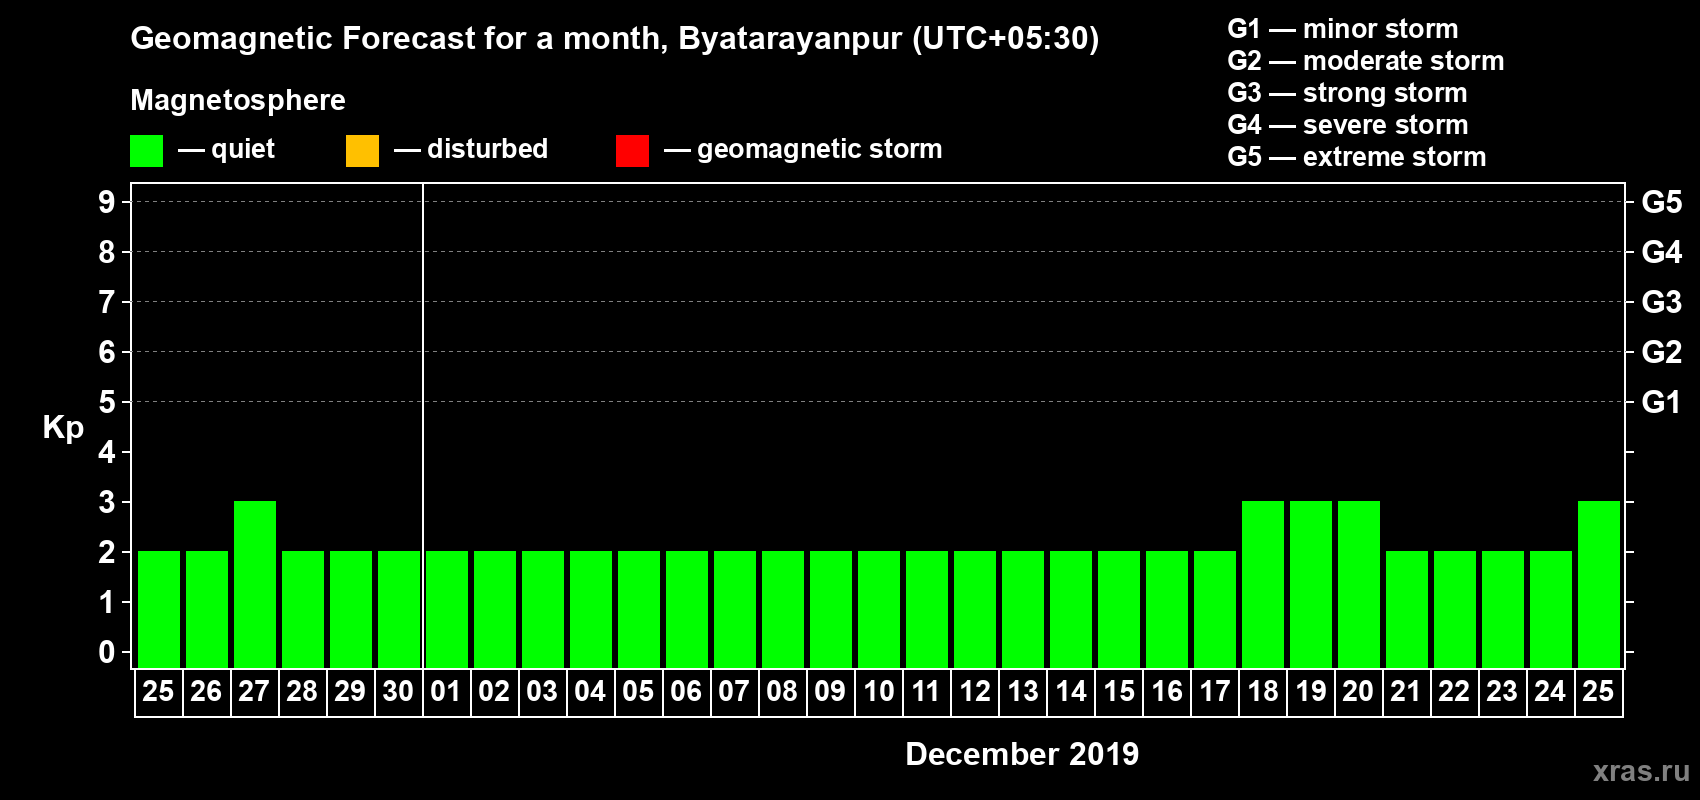Click the bar for December 25
Viewport: 1700px width, 800px height.
pyautogui.click(x=1599, y=584)
